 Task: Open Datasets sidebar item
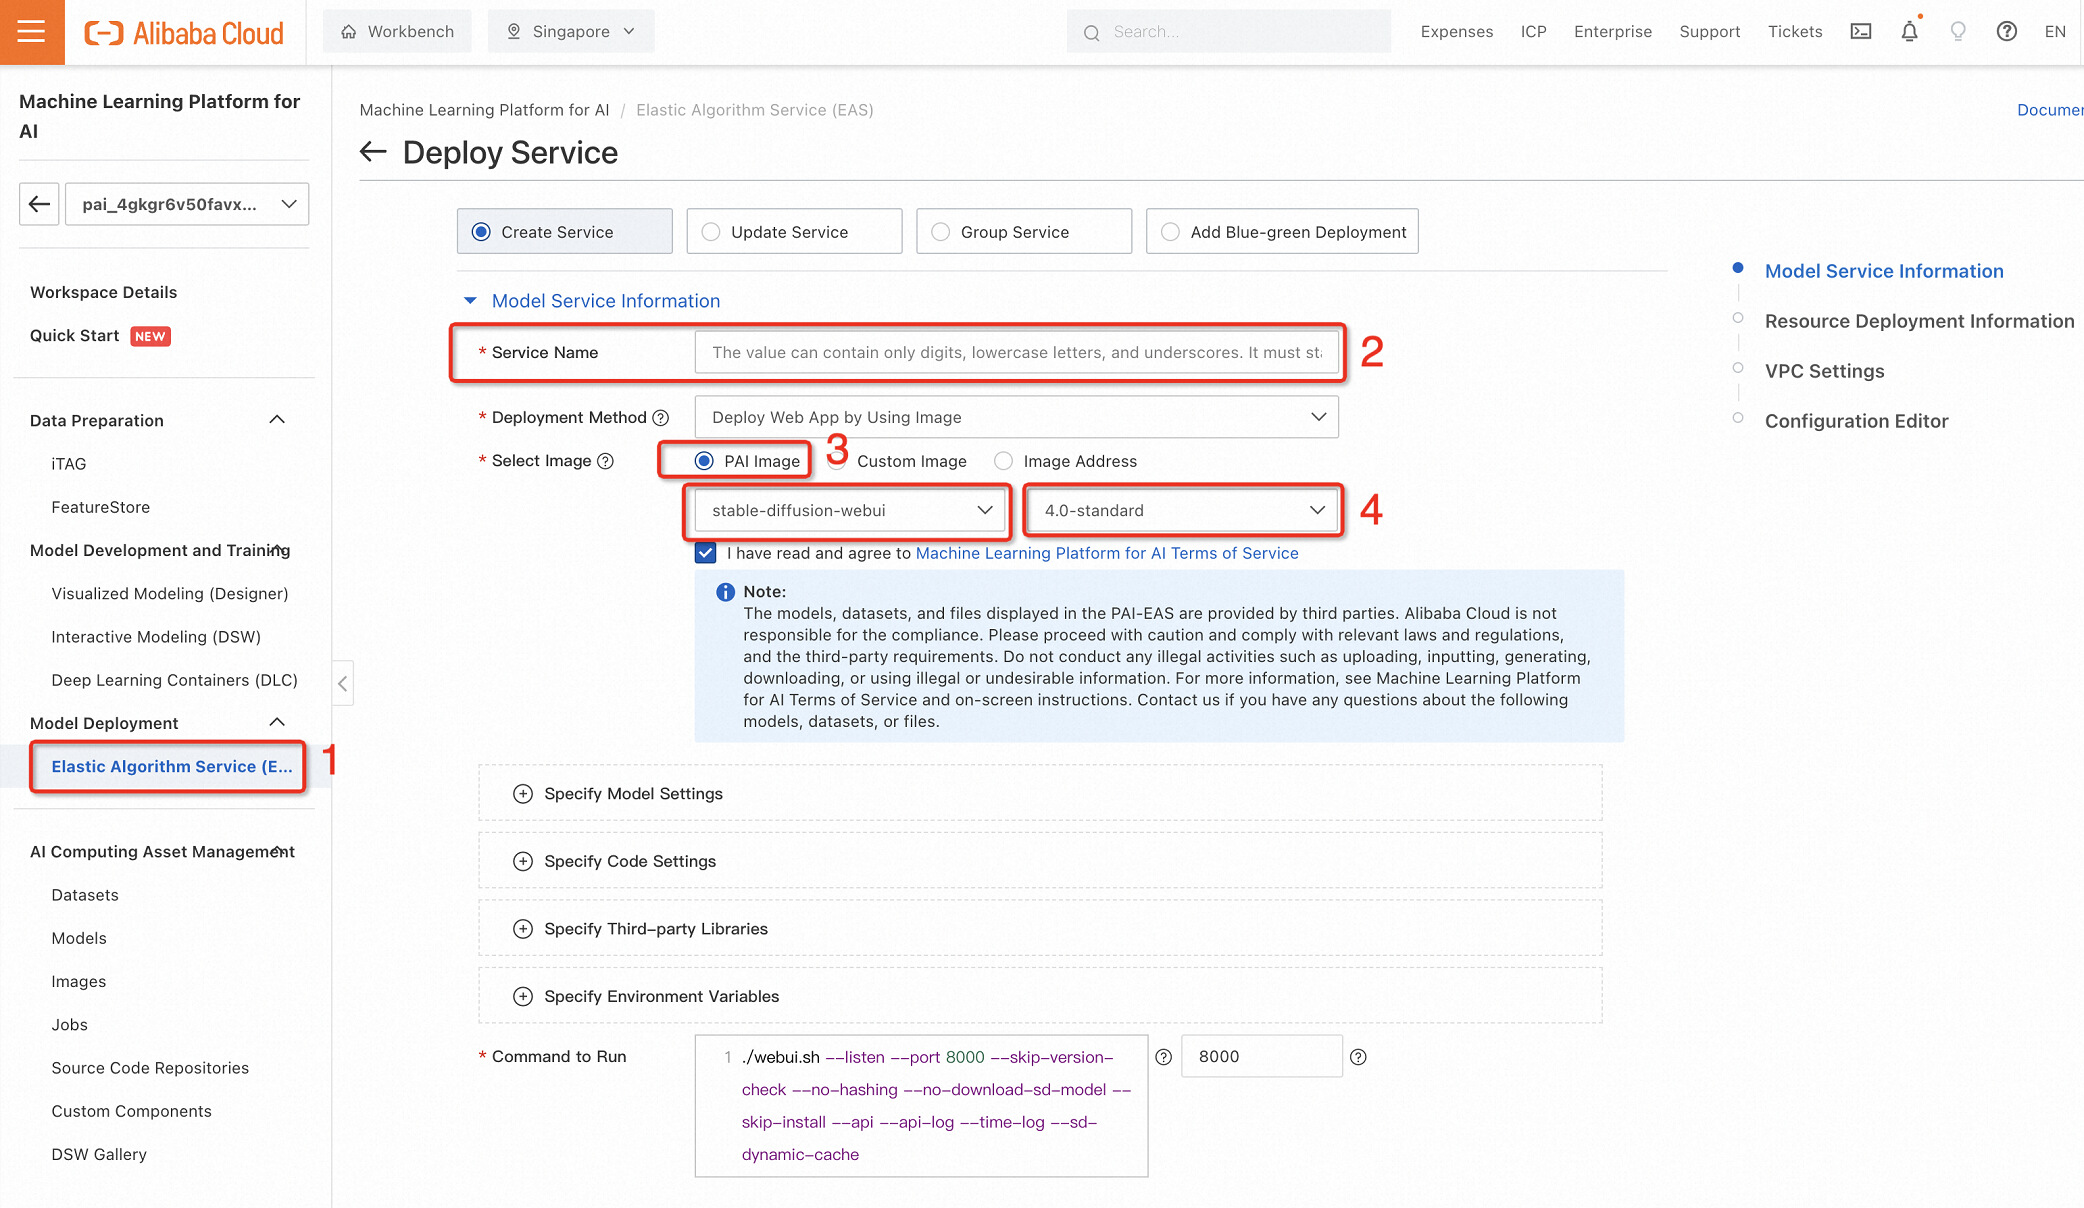click(x=85, y=895)
